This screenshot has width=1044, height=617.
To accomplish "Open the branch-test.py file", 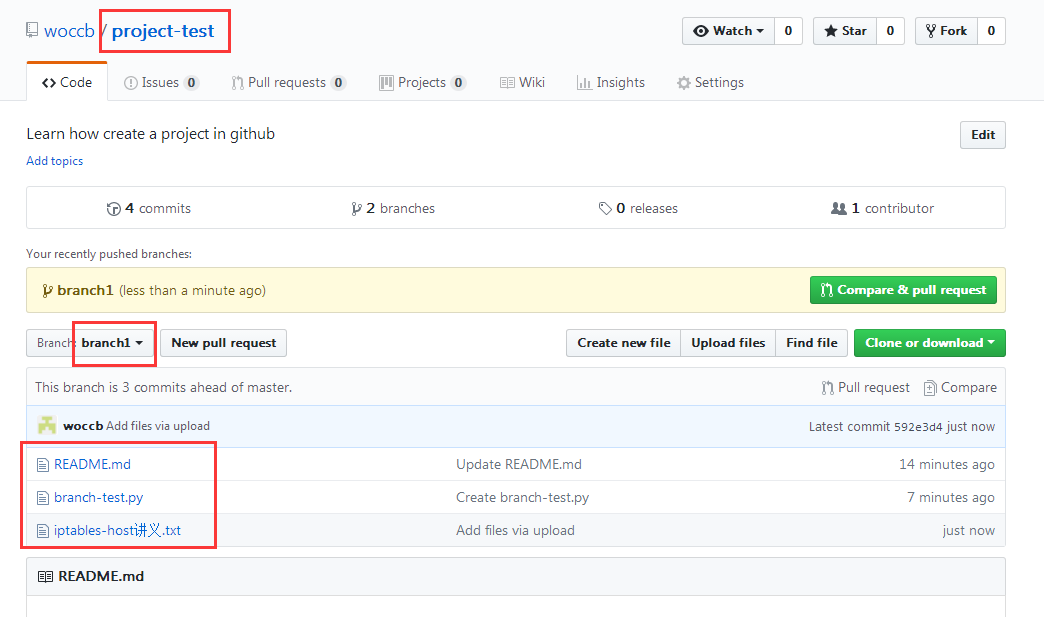I will [x=99, y=498].
